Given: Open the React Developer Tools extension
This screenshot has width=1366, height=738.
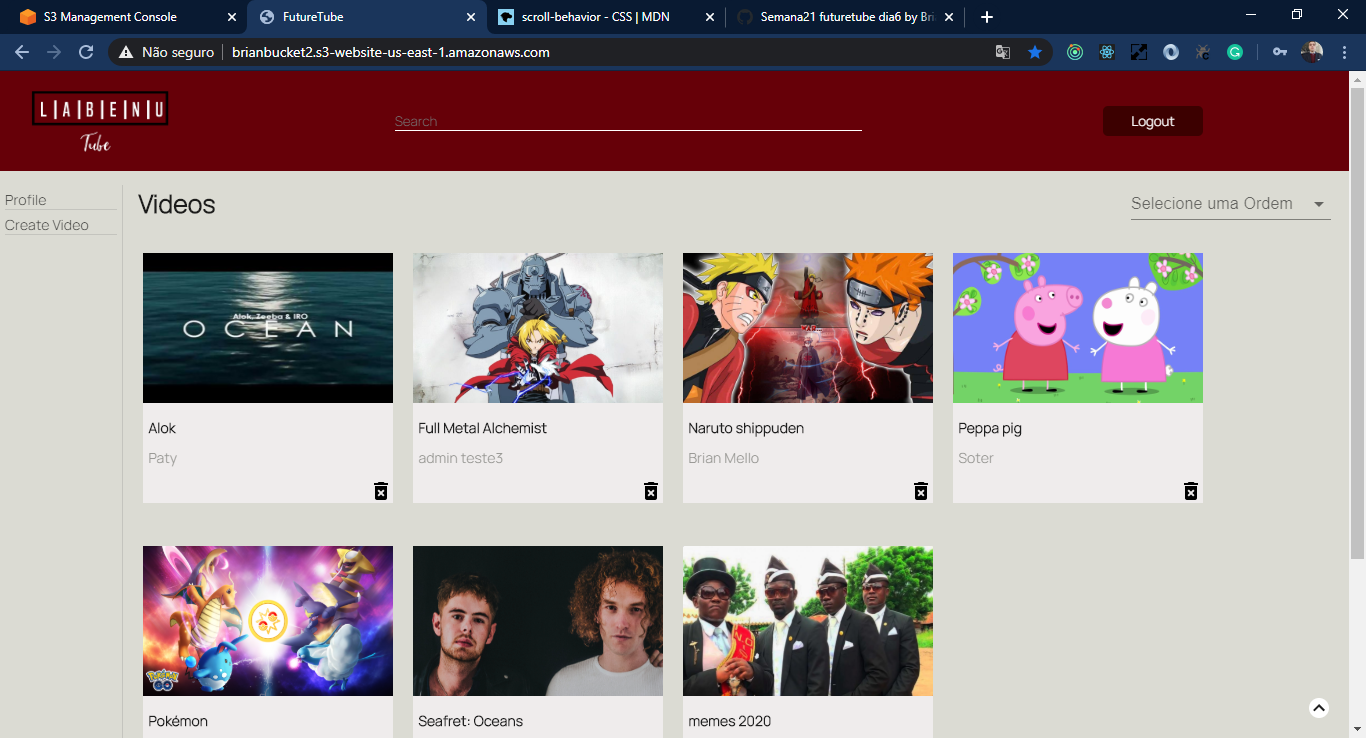Looking at the screenshot, I should click(x=1107, y=52).
